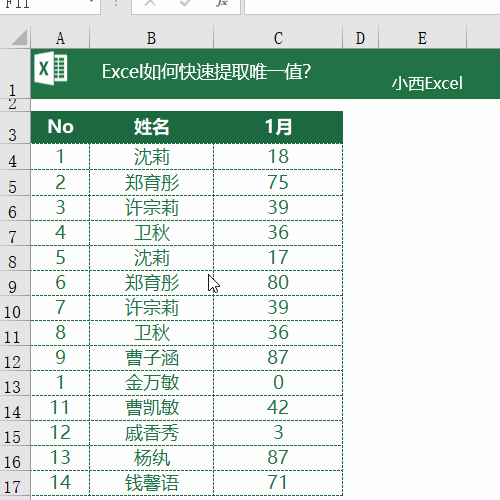Click cell with '沈莉' in row 8
500x500 pixels.
(152, 258)
